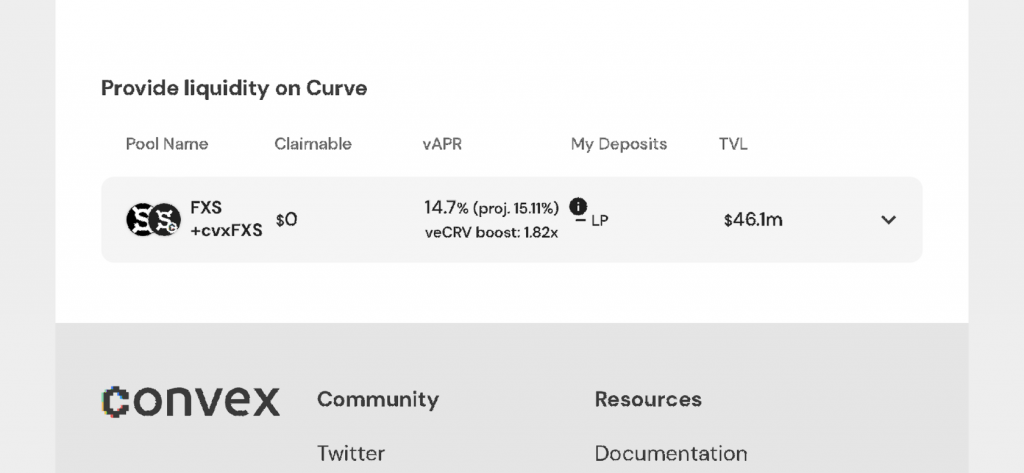Click the veCRV boost 1.82x text
The height and width of the screenshot is (473, 1024).
click(x=491, y=233)
